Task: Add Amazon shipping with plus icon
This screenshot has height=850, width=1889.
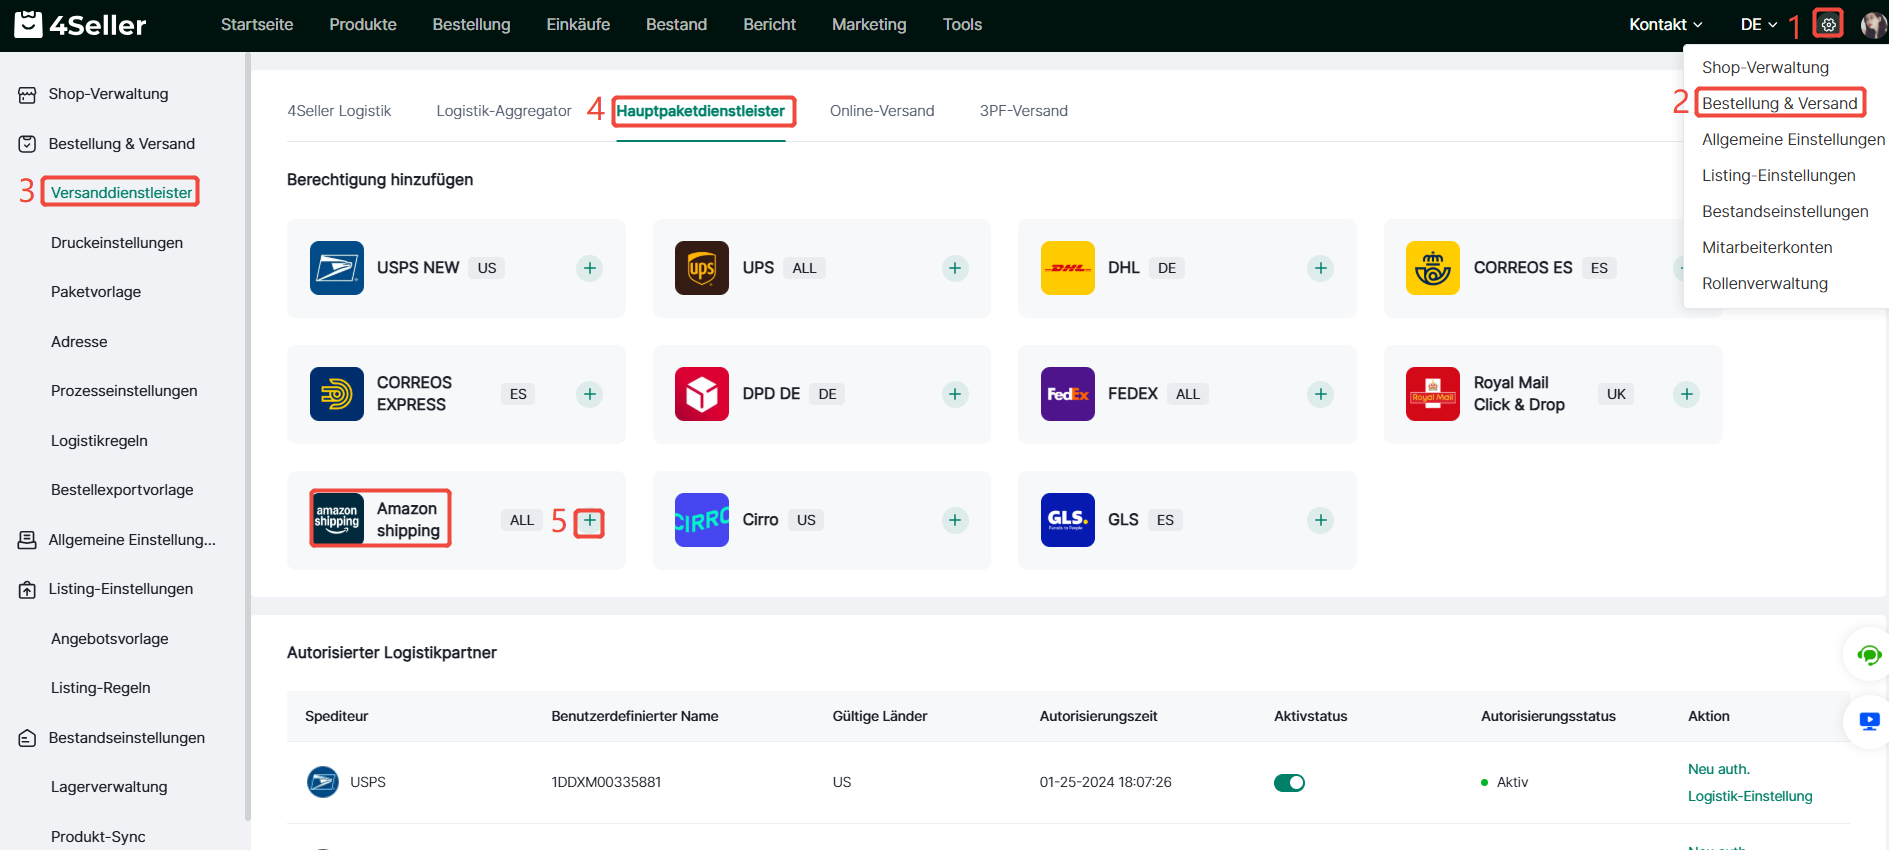Action: pos(590,520)
